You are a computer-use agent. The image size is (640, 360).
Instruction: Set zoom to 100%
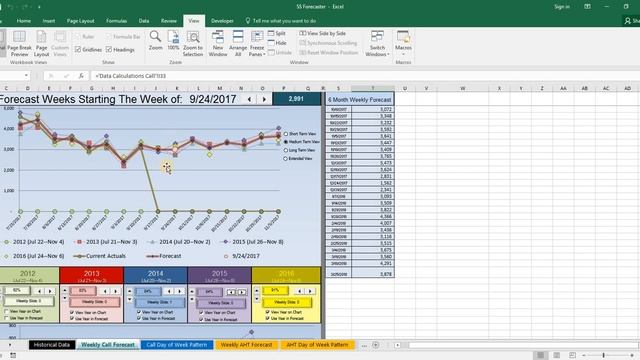click(173, 40)
